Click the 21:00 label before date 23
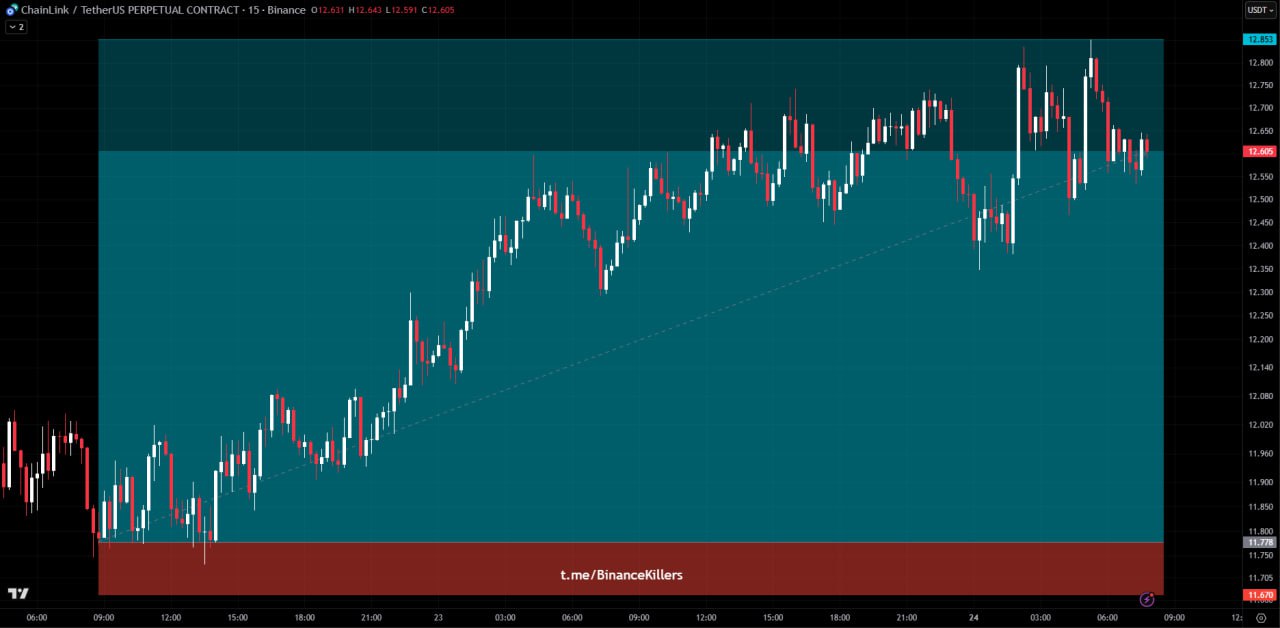Viewport: 1280px width, 628px height. tap(371, 618)
